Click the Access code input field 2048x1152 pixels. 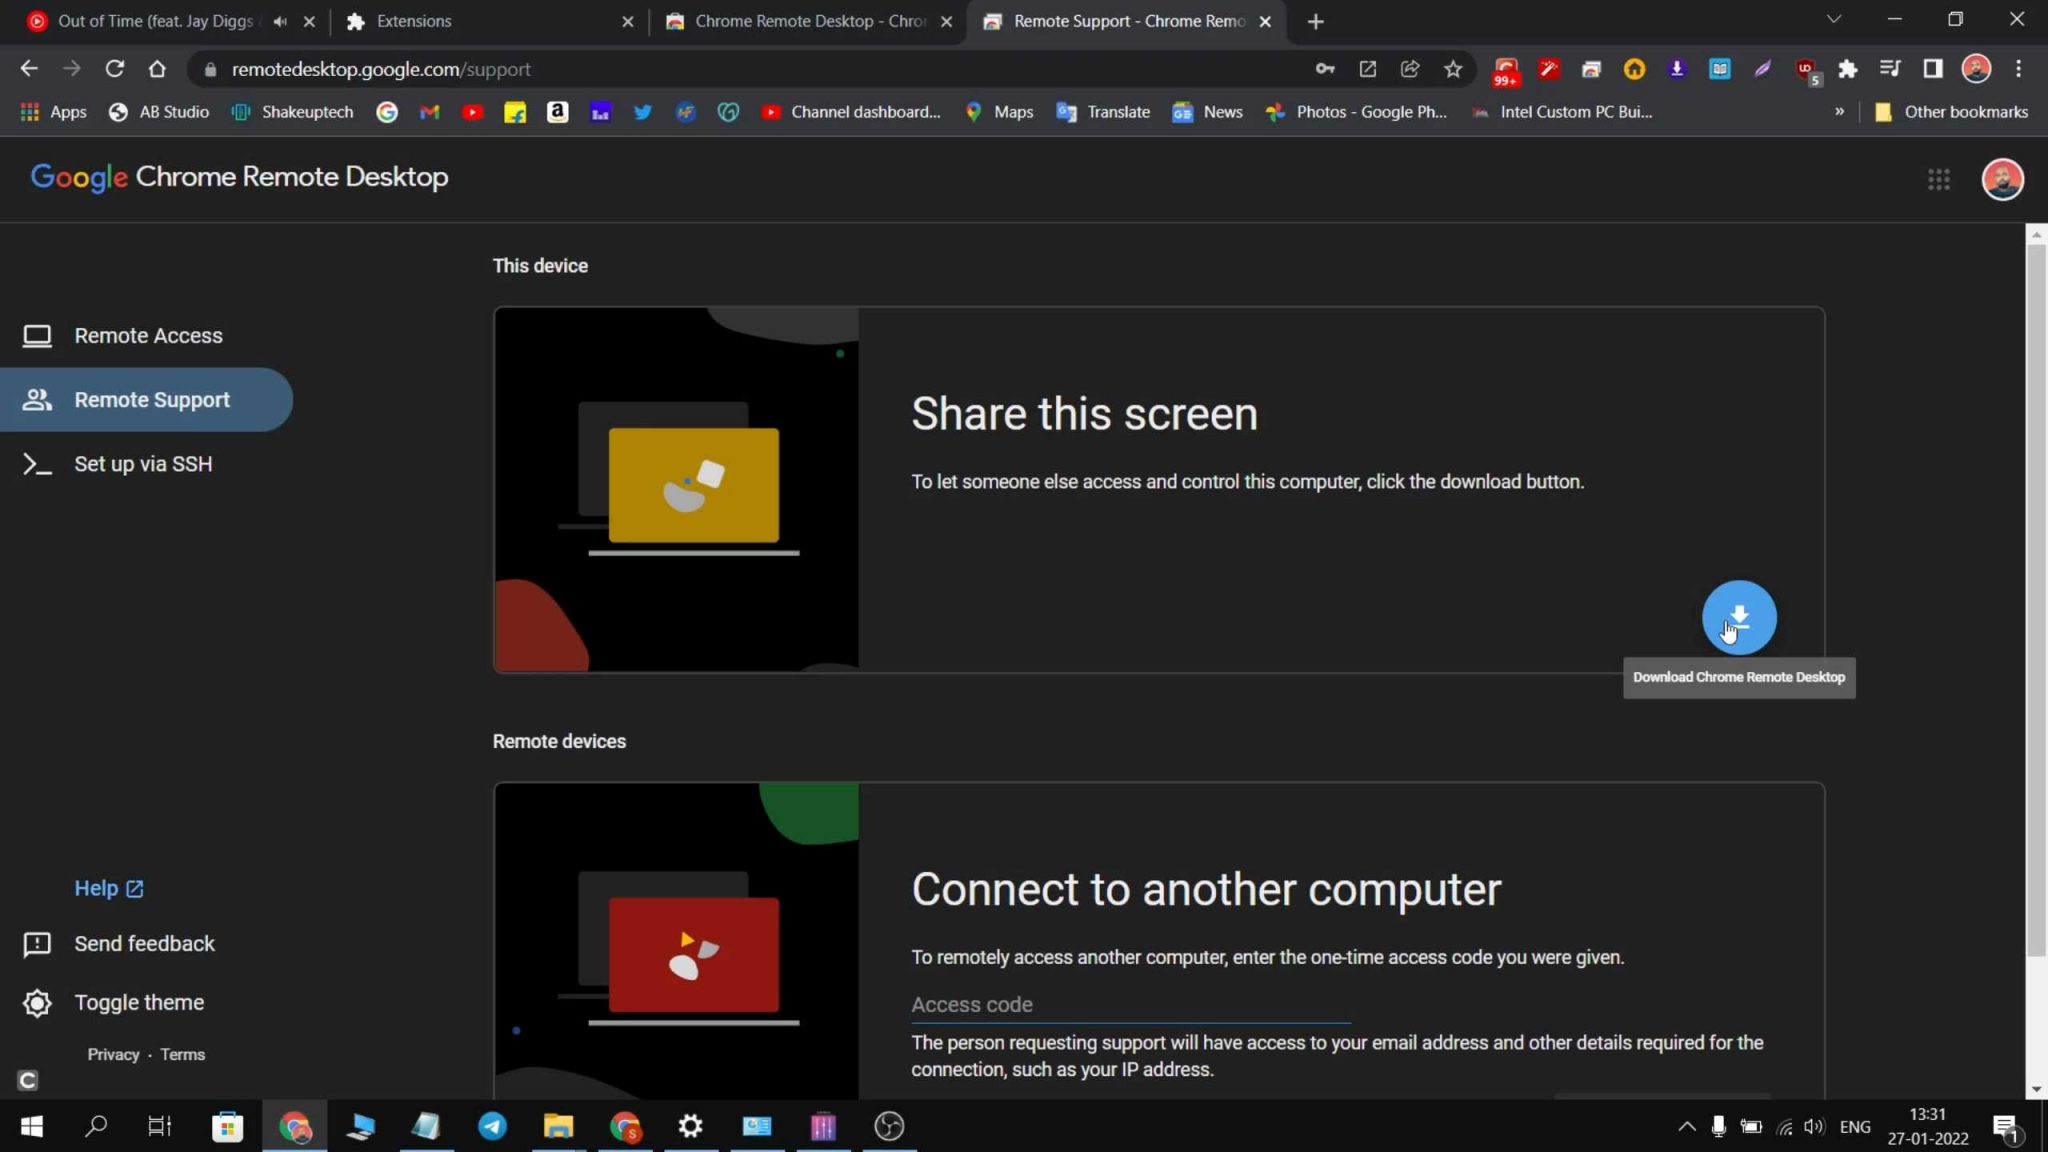(1130, 1005)
